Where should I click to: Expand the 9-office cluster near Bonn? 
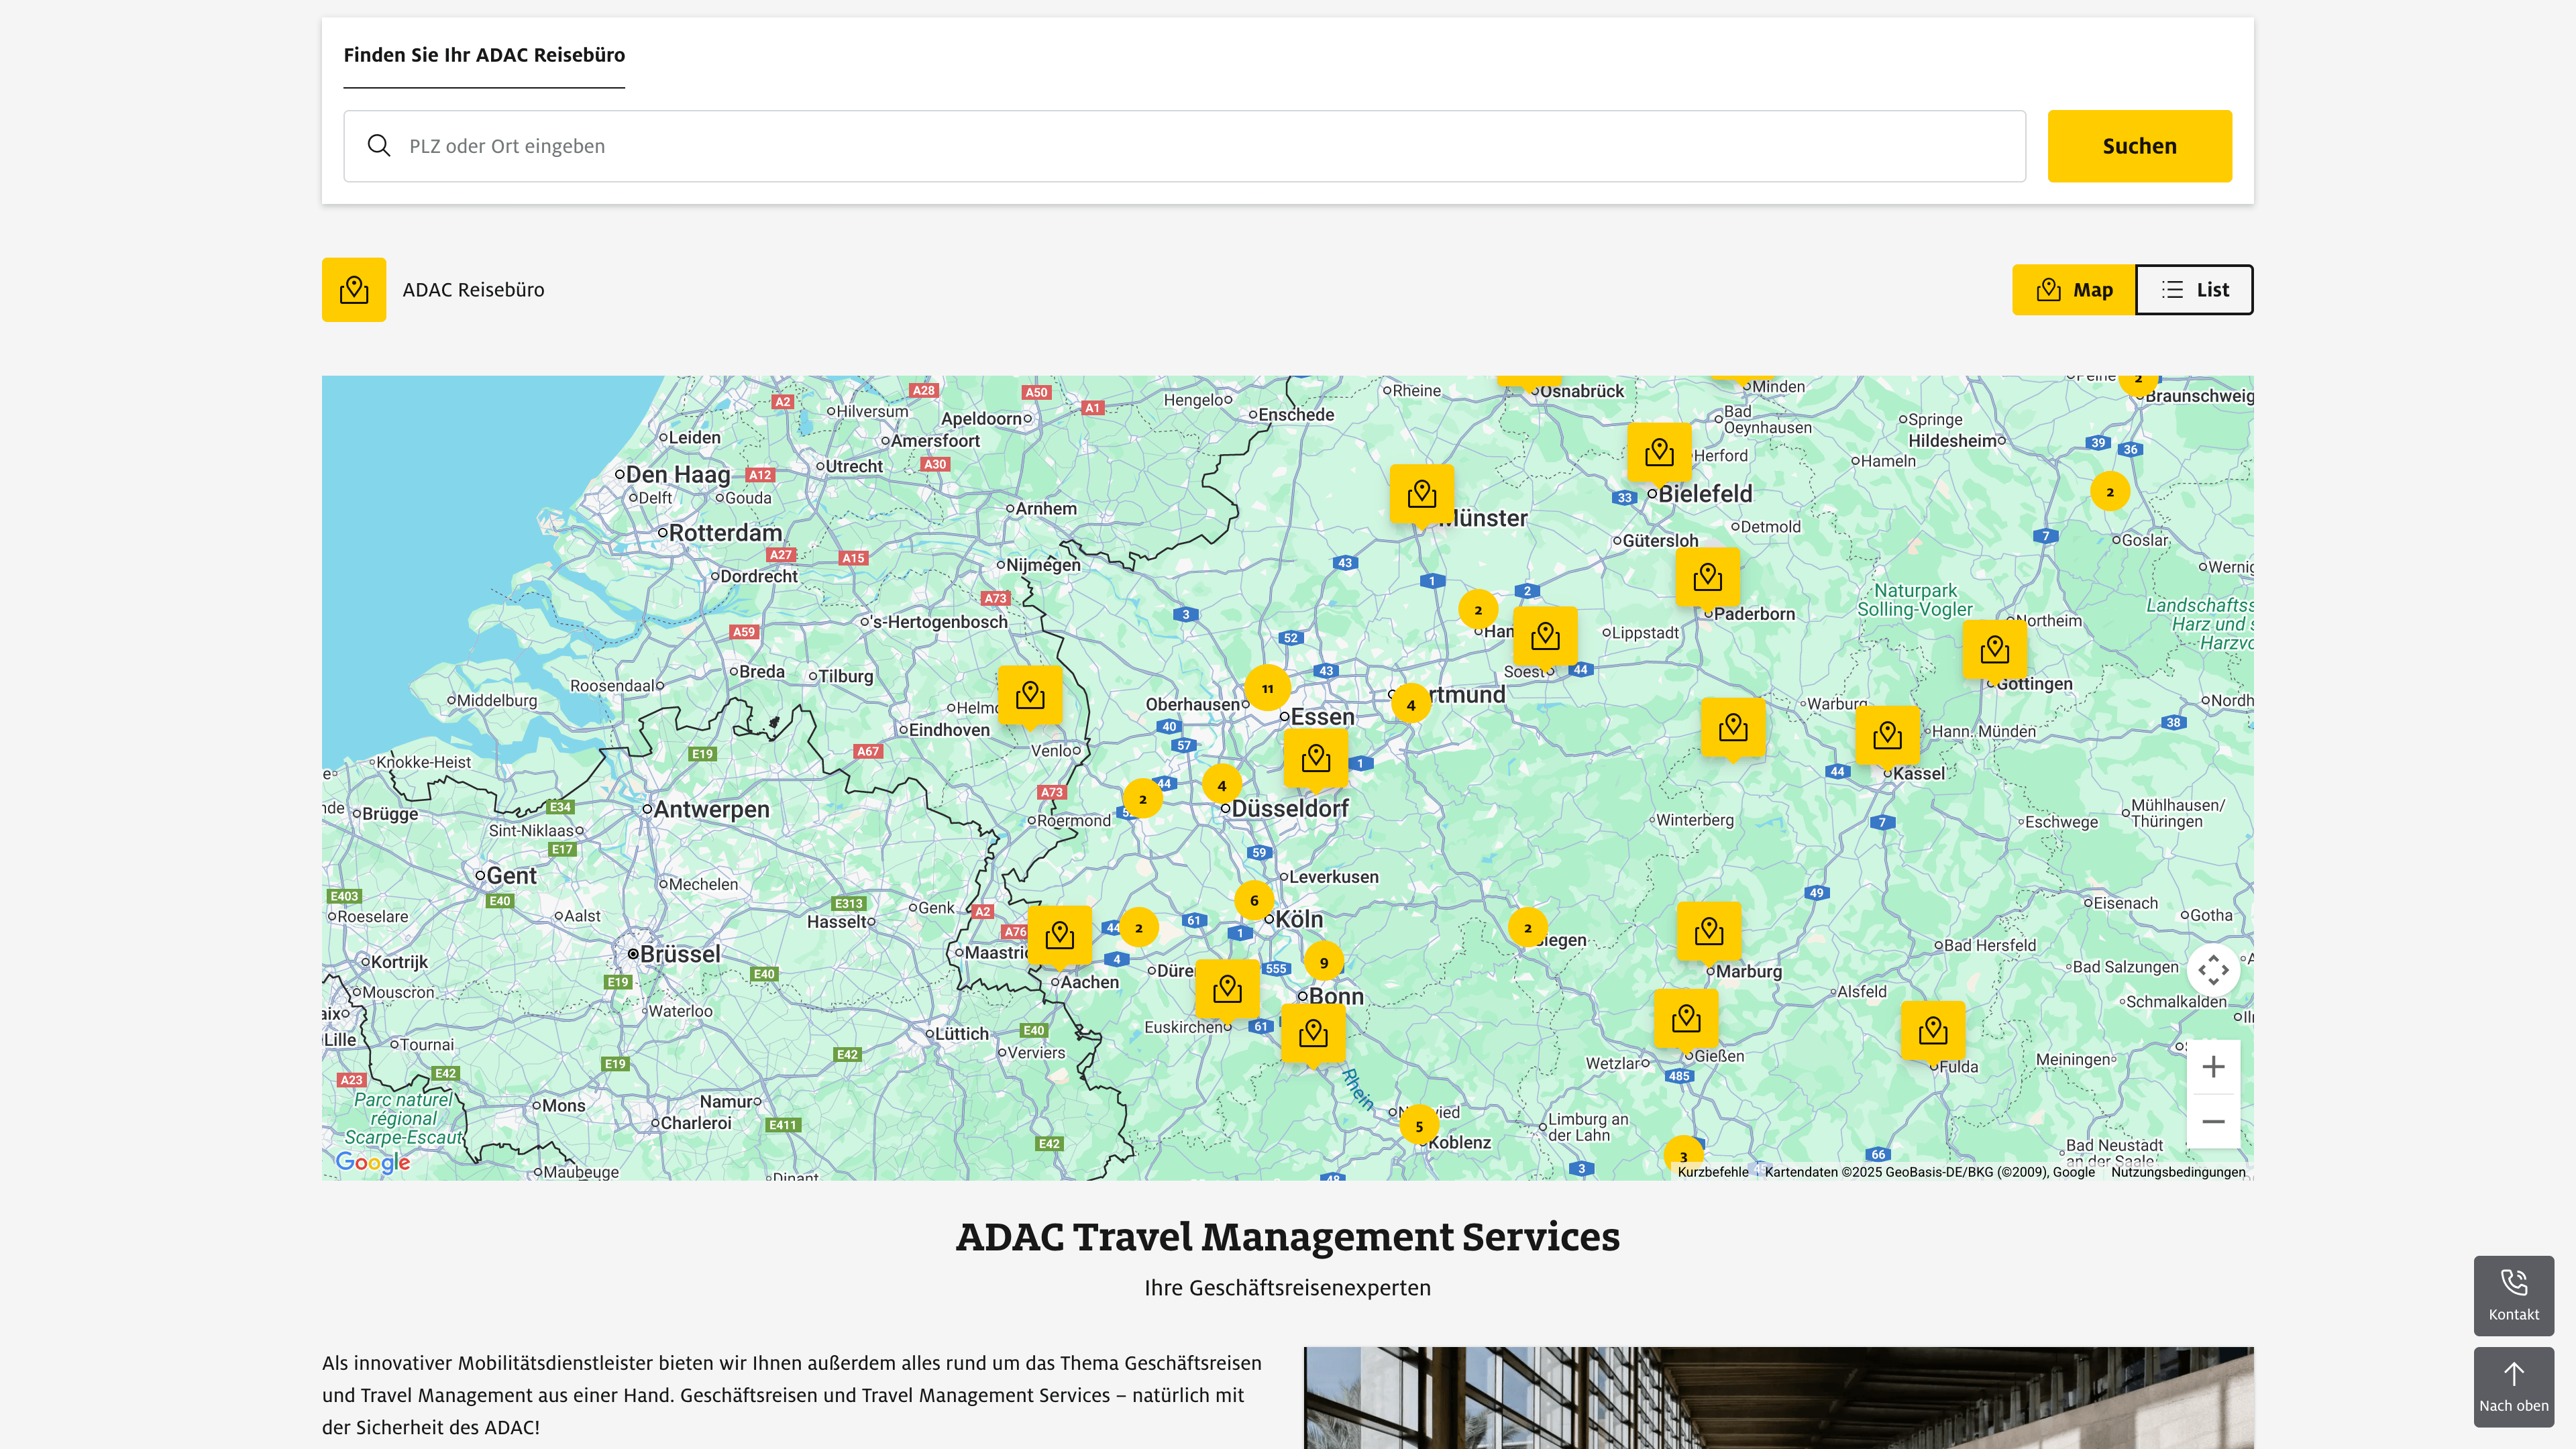click(x=1323, y=962)
